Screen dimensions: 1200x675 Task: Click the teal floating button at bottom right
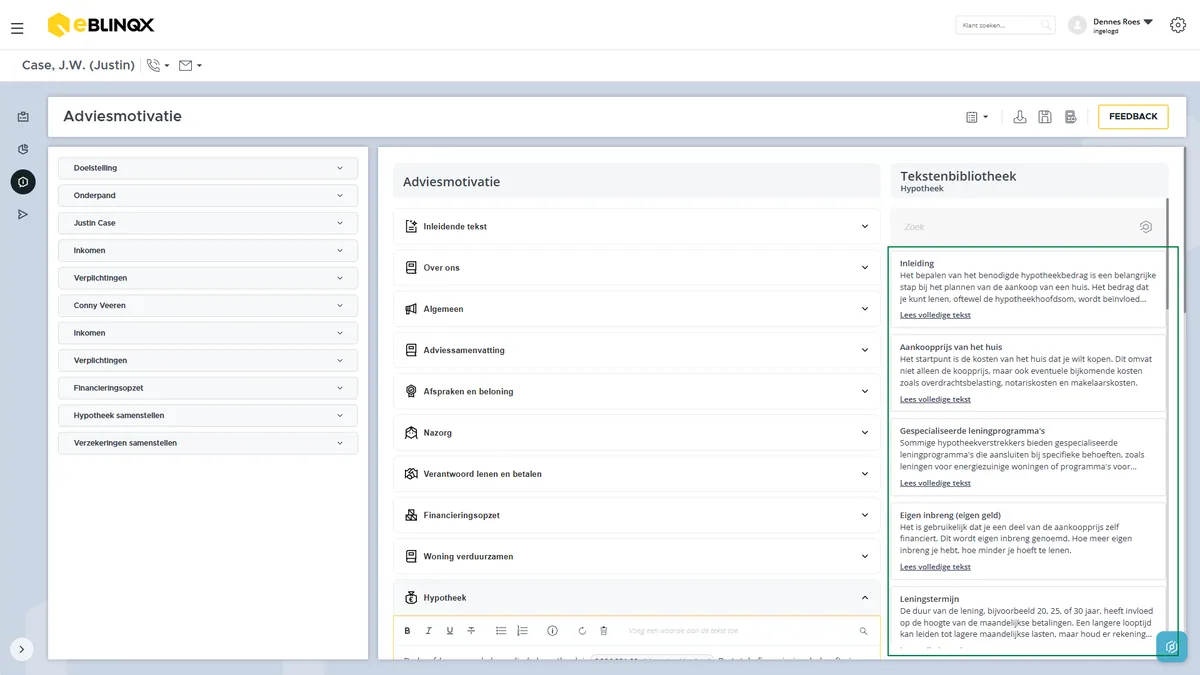click(x=1171, y=647)
